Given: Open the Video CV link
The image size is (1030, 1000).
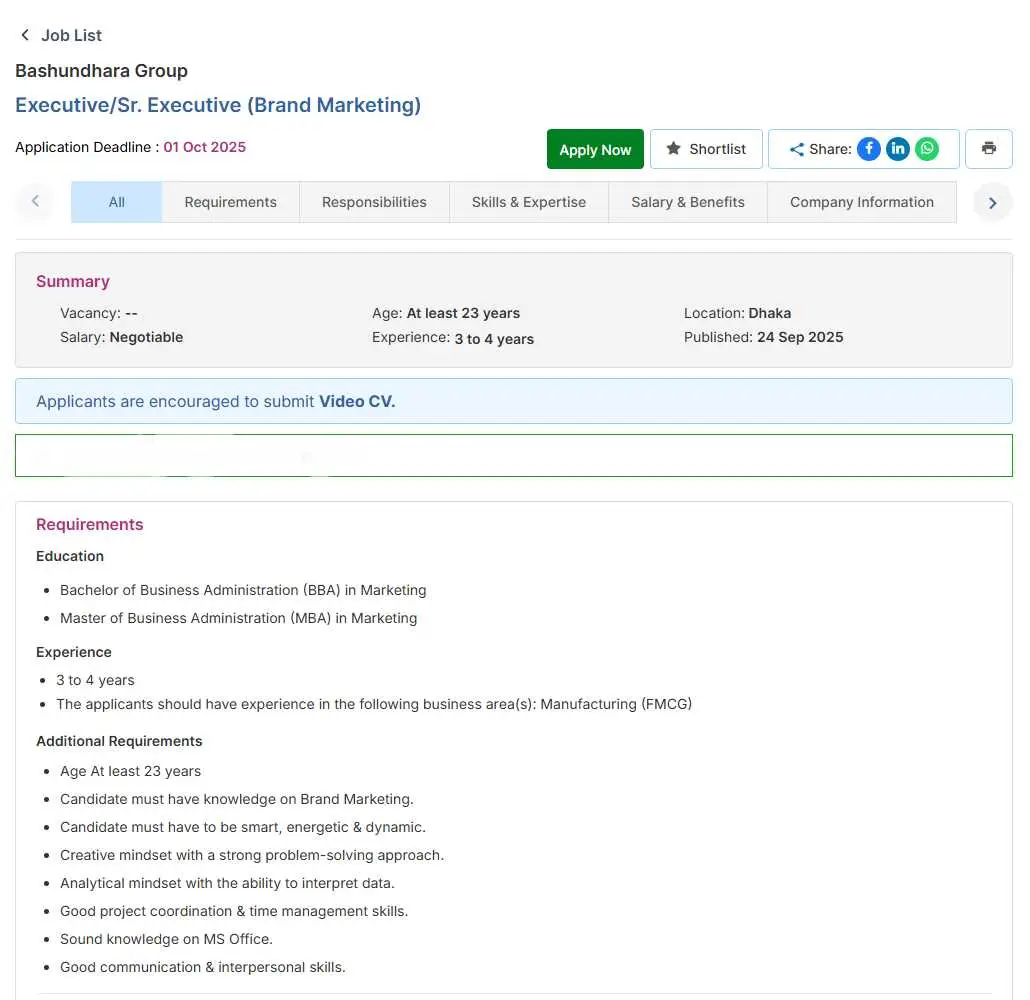Looking at the screenshot, I should click(x=357, y=401).
